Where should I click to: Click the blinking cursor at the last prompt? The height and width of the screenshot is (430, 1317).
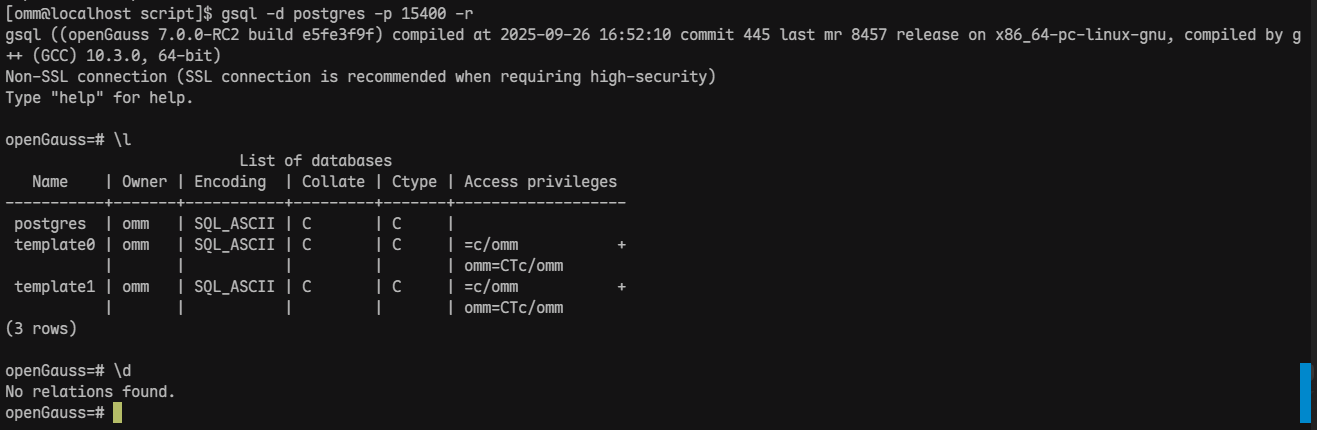tap(117, 413)
